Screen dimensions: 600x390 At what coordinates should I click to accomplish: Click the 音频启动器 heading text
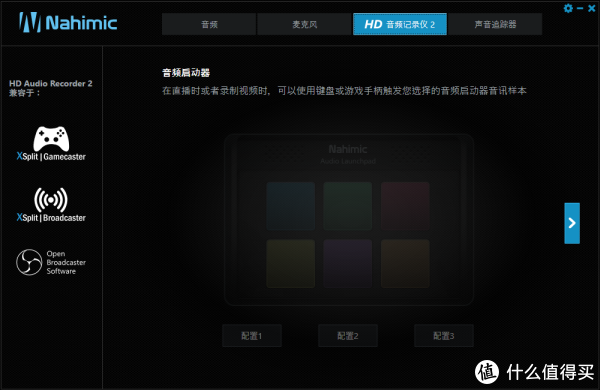[x=186, y=73]
